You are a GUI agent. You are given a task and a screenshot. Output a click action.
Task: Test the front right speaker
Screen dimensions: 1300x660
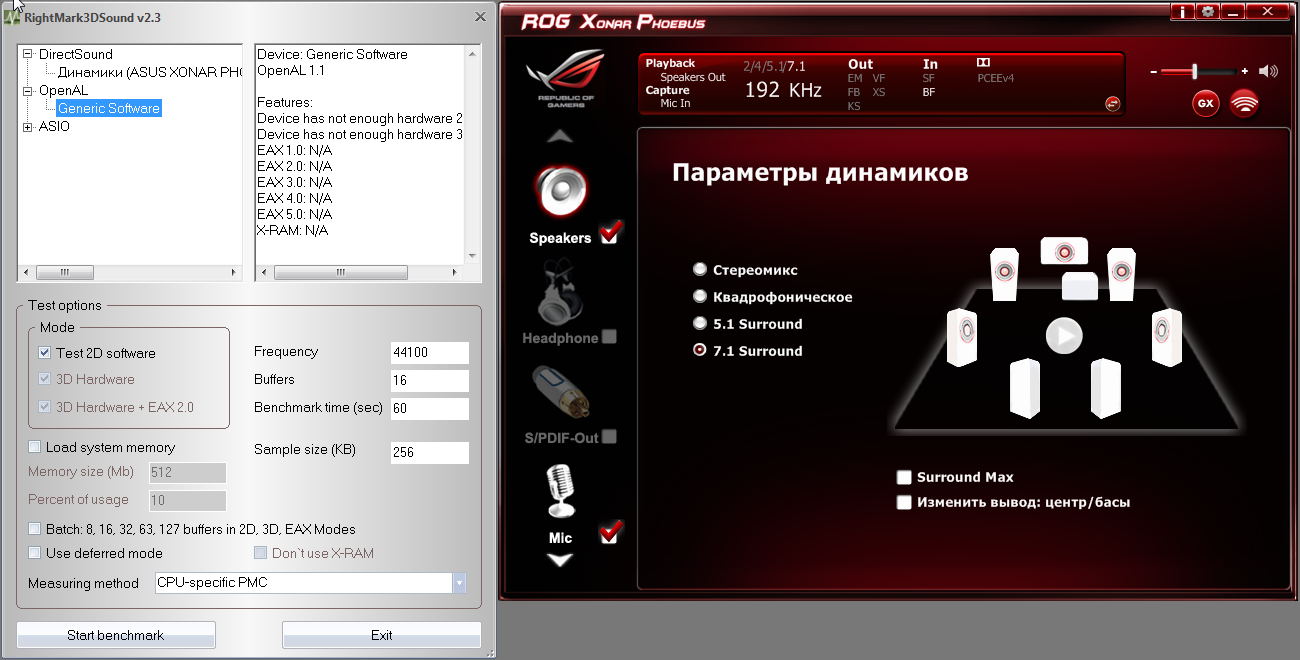(1122, 272)
